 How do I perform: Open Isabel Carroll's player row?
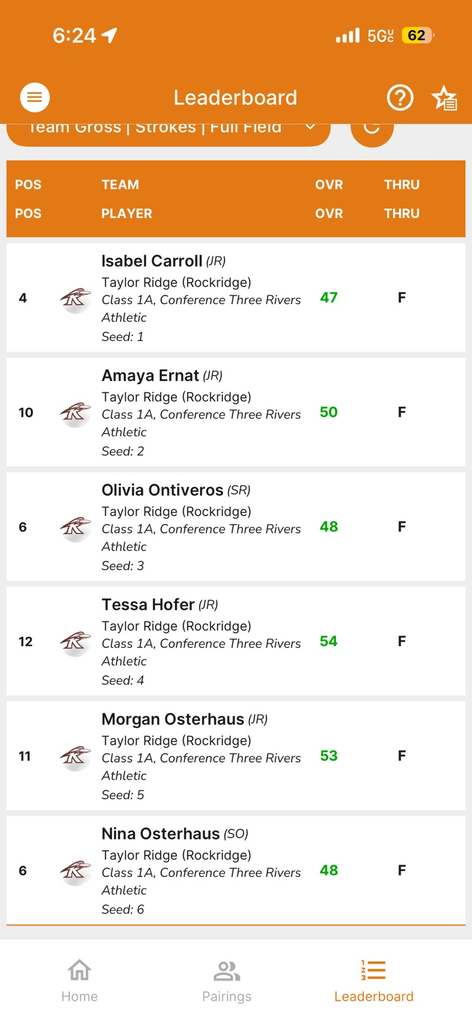coord(236,298)
